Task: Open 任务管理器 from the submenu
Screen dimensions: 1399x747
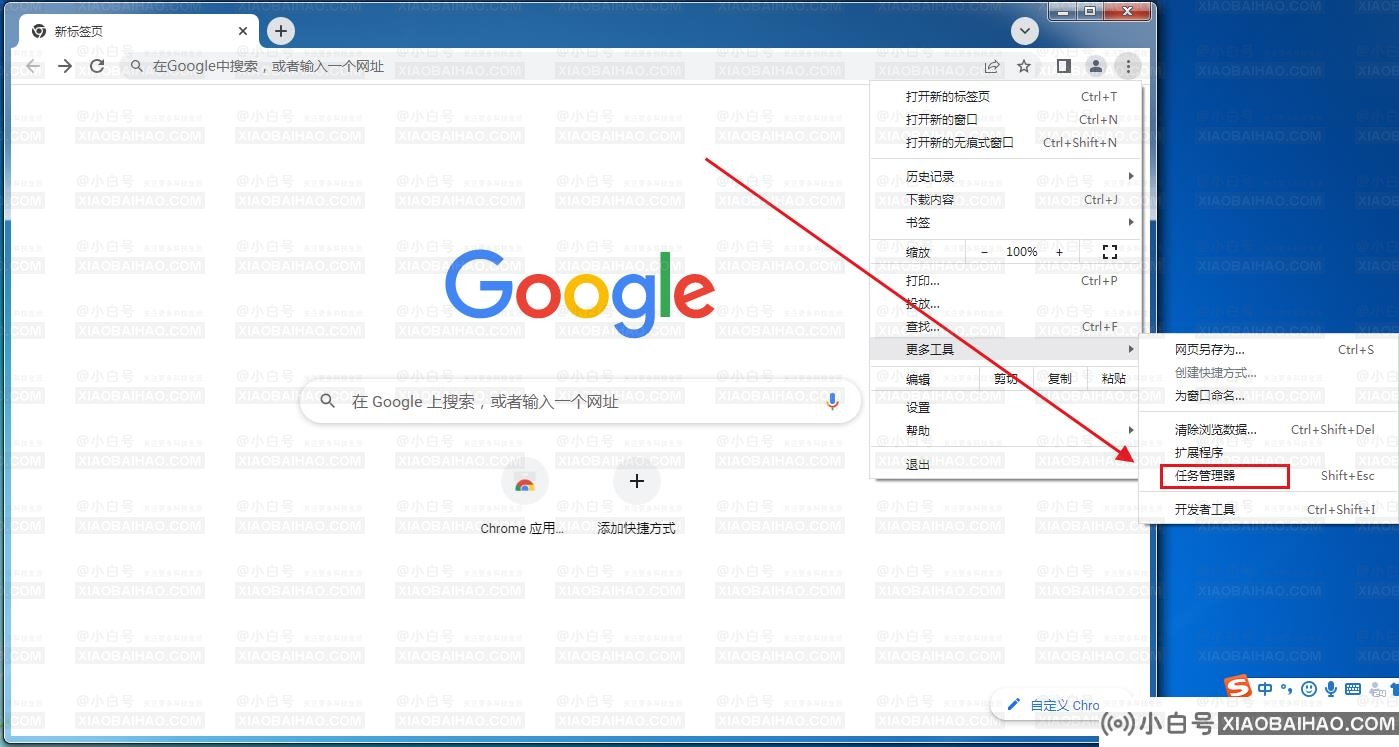Action: 1270,476
